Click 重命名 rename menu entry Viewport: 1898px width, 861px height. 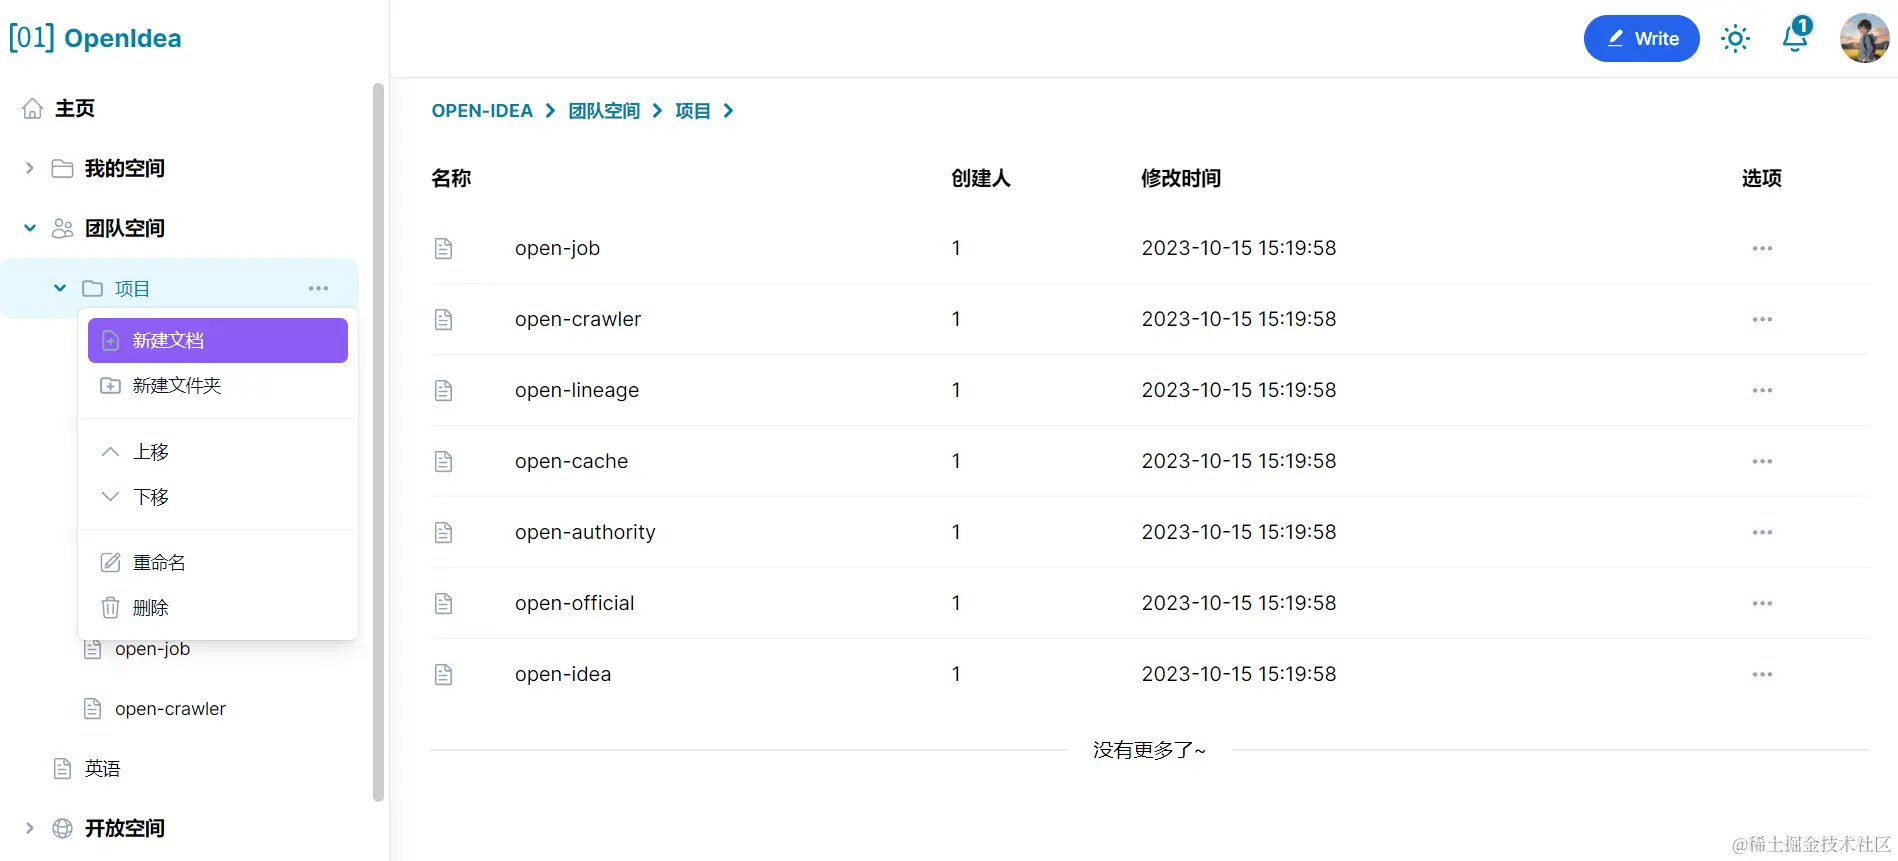[x=158, y=563]
